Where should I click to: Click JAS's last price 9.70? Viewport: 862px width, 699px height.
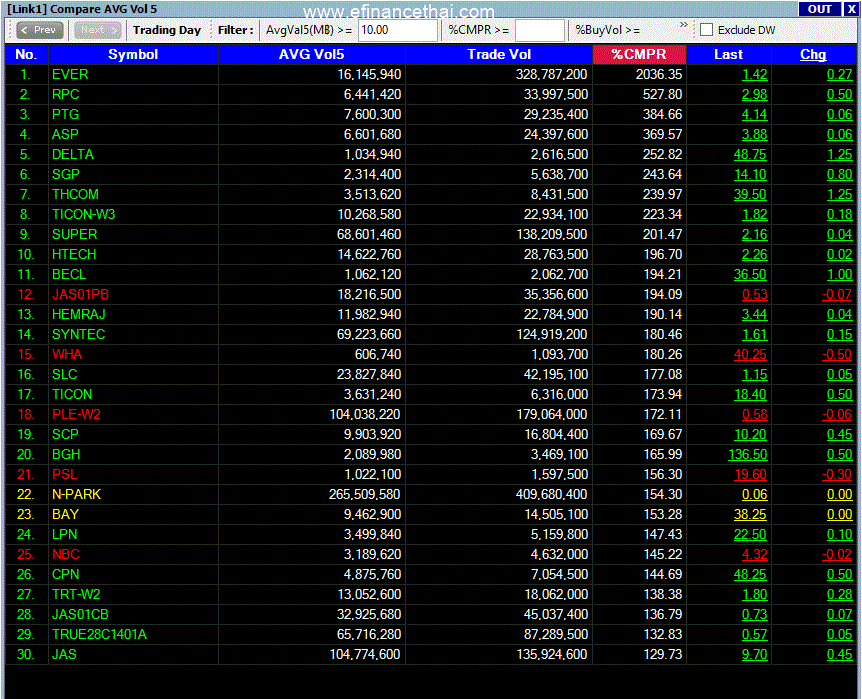pyautogui.click(x=754, y=654)
